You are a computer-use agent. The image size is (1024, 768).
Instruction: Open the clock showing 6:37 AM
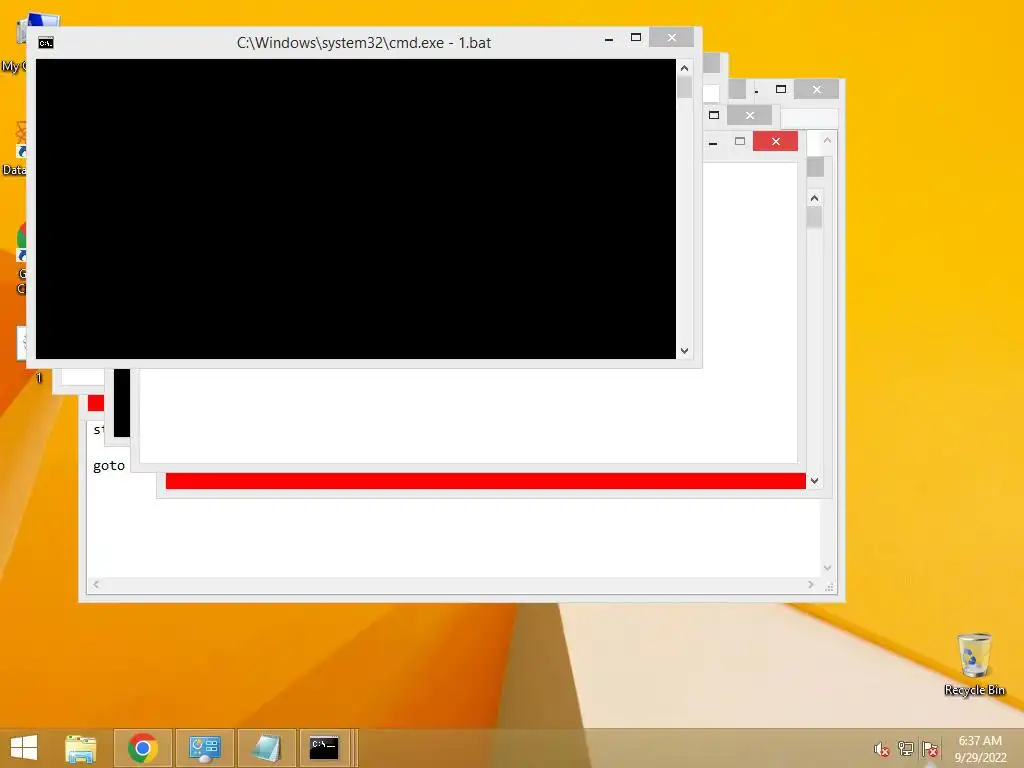pos(980,749)
